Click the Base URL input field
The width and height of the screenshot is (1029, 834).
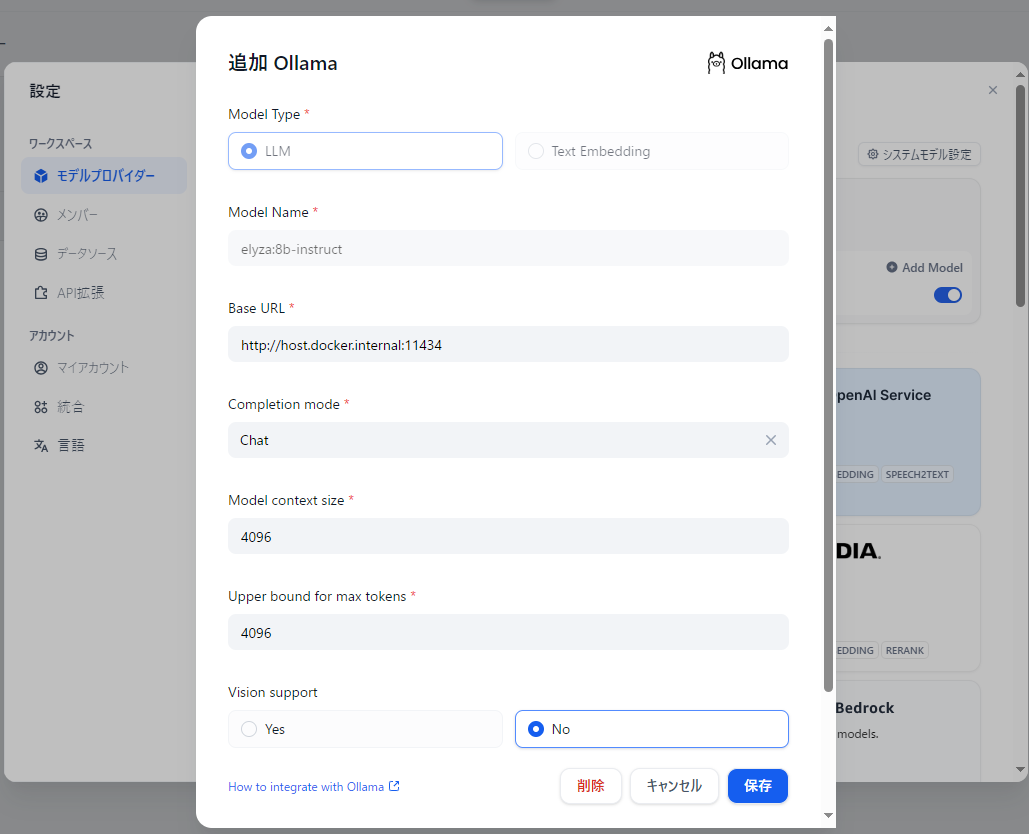(508, 344)
